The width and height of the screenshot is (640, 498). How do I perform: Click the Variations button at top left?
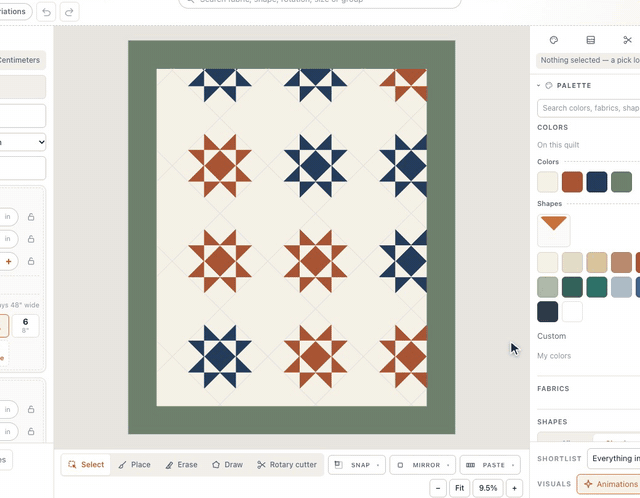click(14, 11)
